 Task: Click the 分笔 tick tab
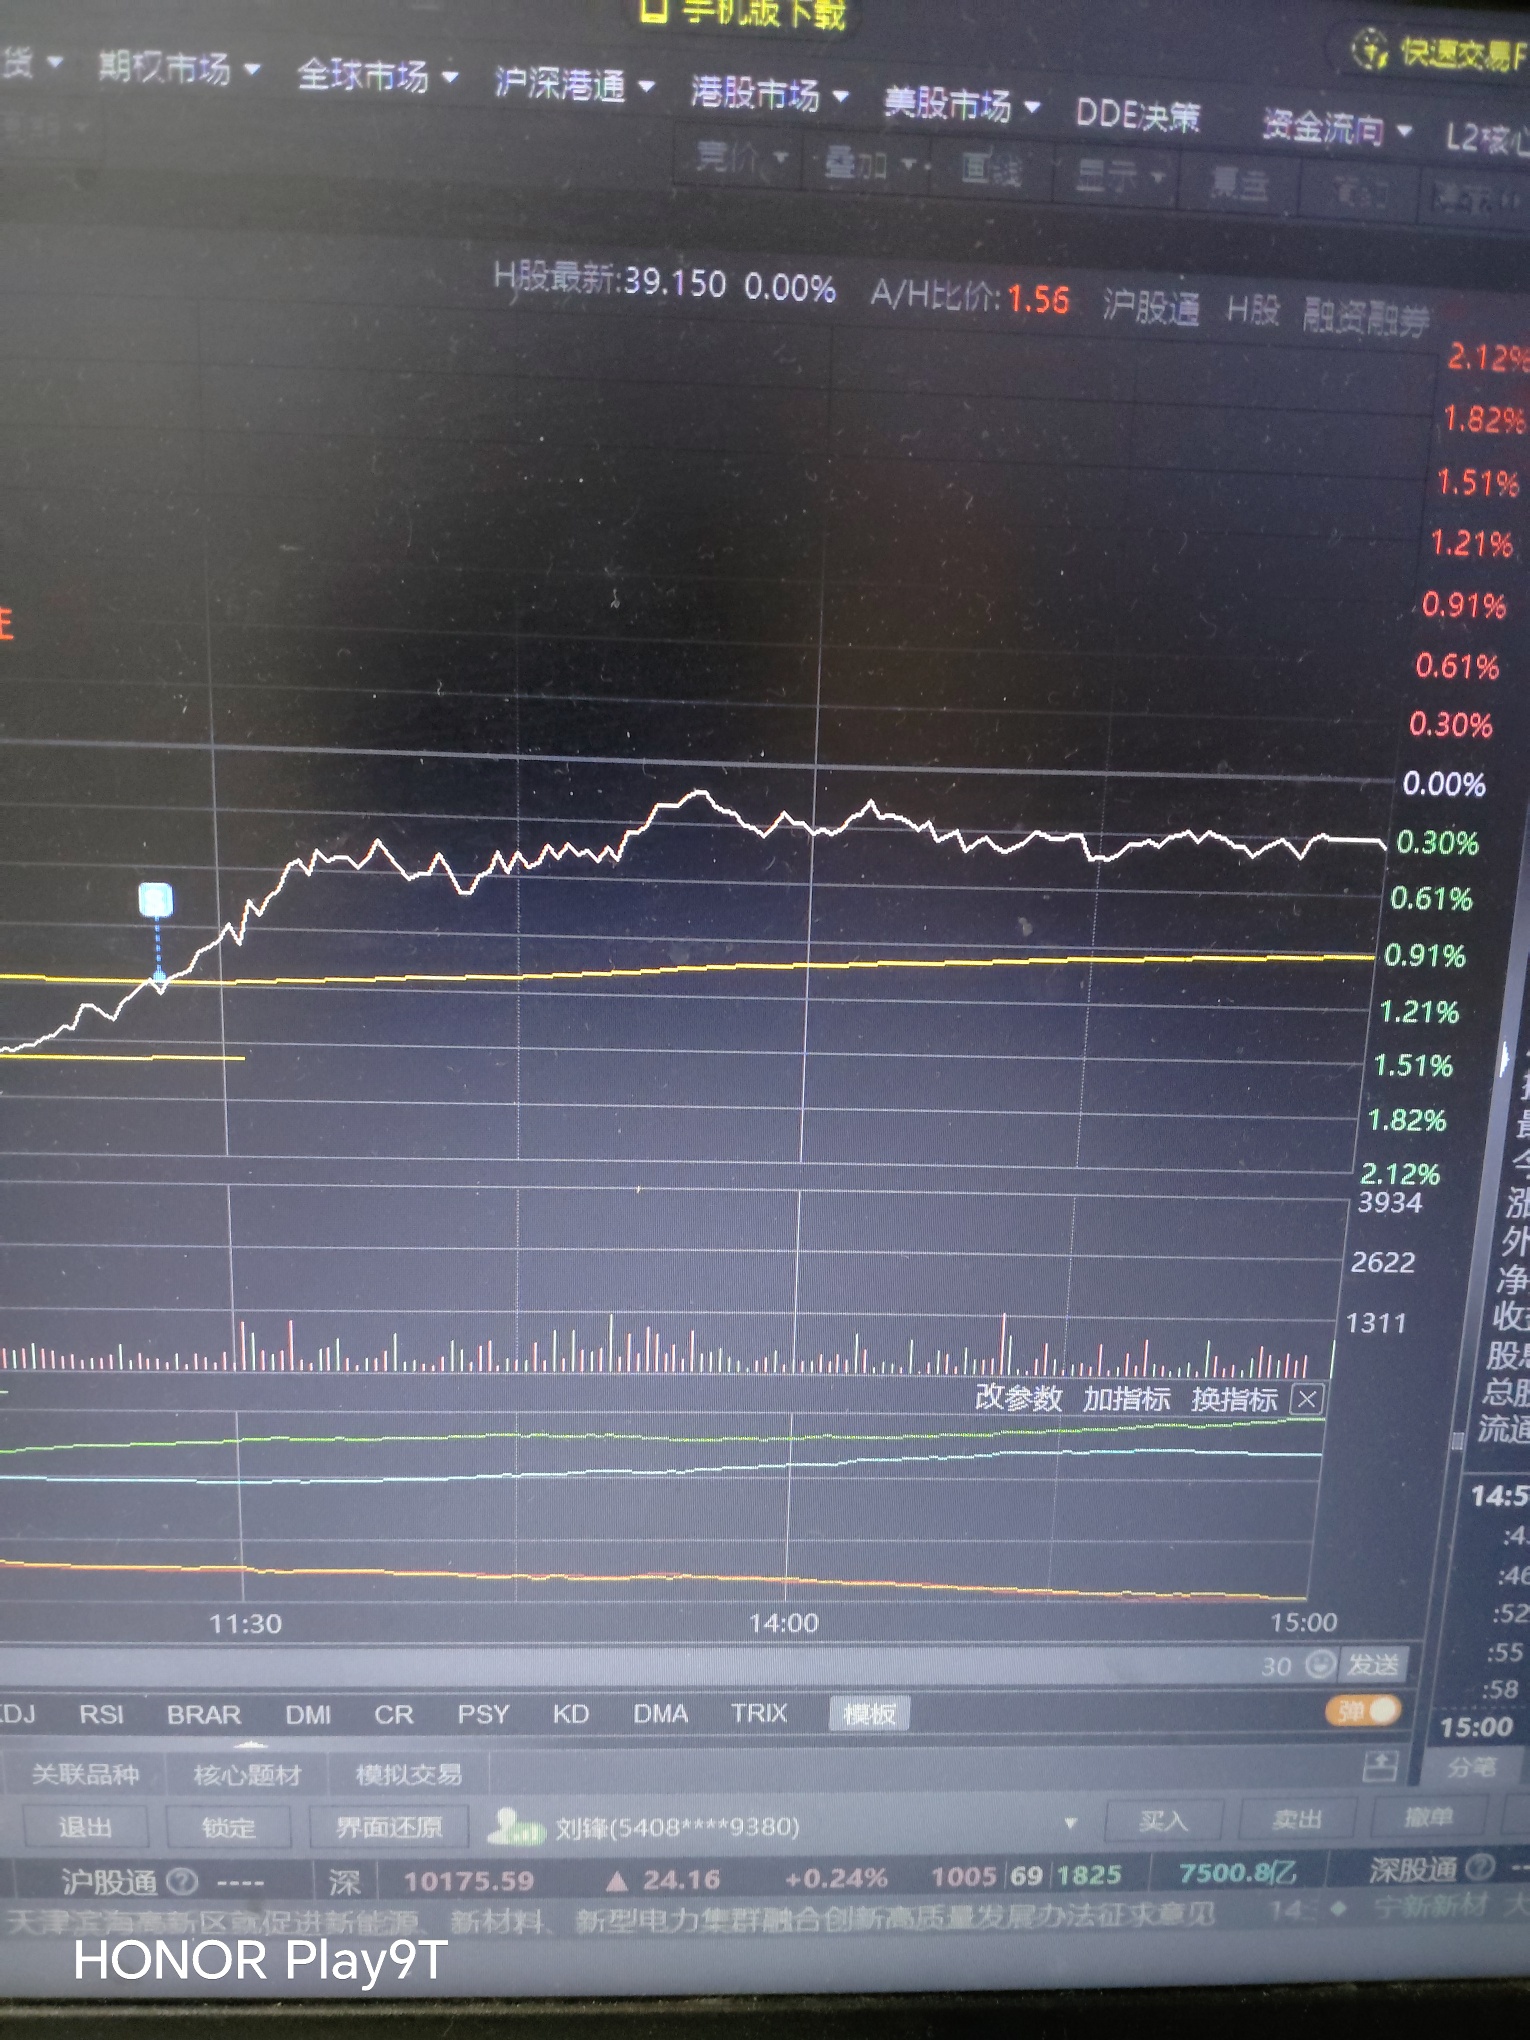point(1472,1768)
